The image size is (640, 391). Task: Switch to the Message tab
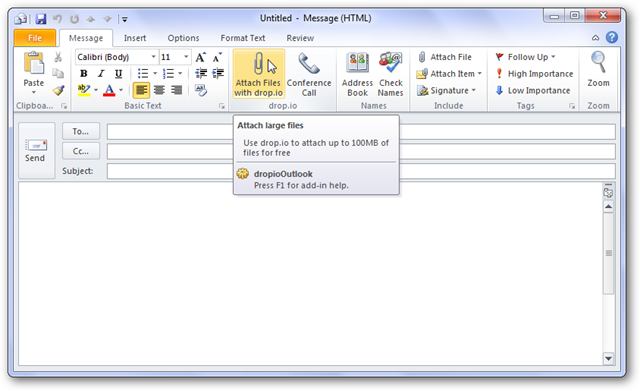86,38
